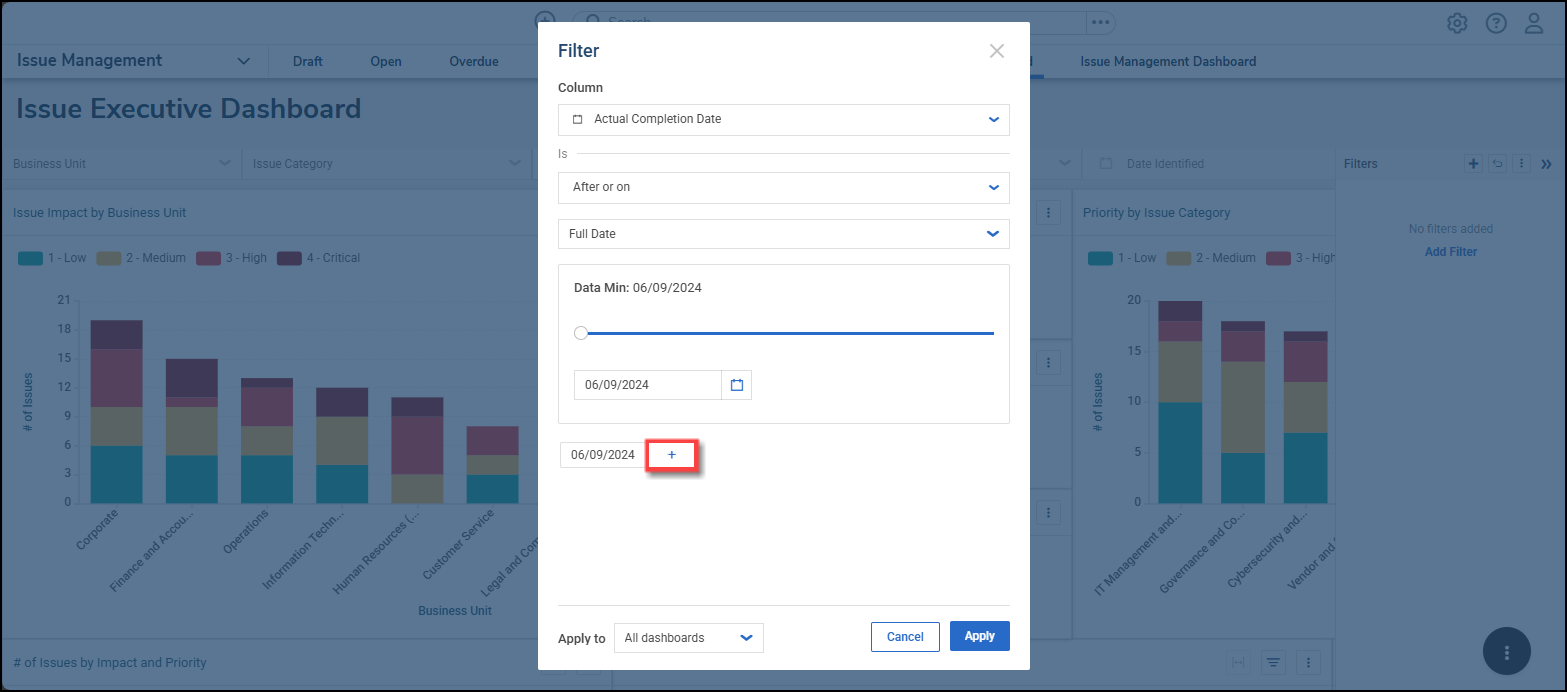Click the date range slider handle

581,333
